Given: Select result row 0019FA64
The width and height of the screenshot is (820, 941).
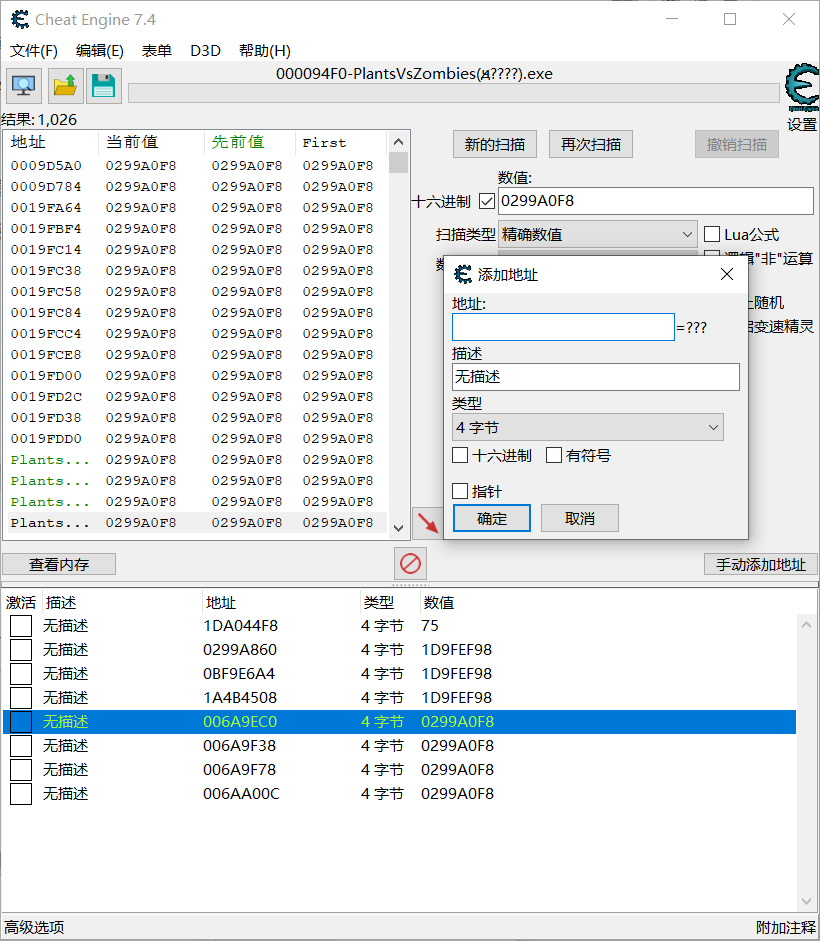Looking at the screenshot, I should pos(196,208).
